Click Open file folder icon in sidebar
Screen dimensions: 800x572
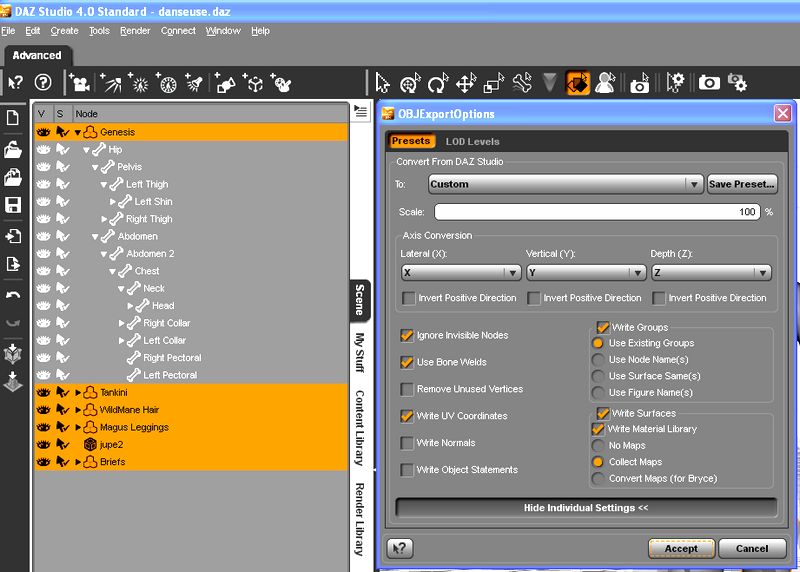tap(12, 150)
